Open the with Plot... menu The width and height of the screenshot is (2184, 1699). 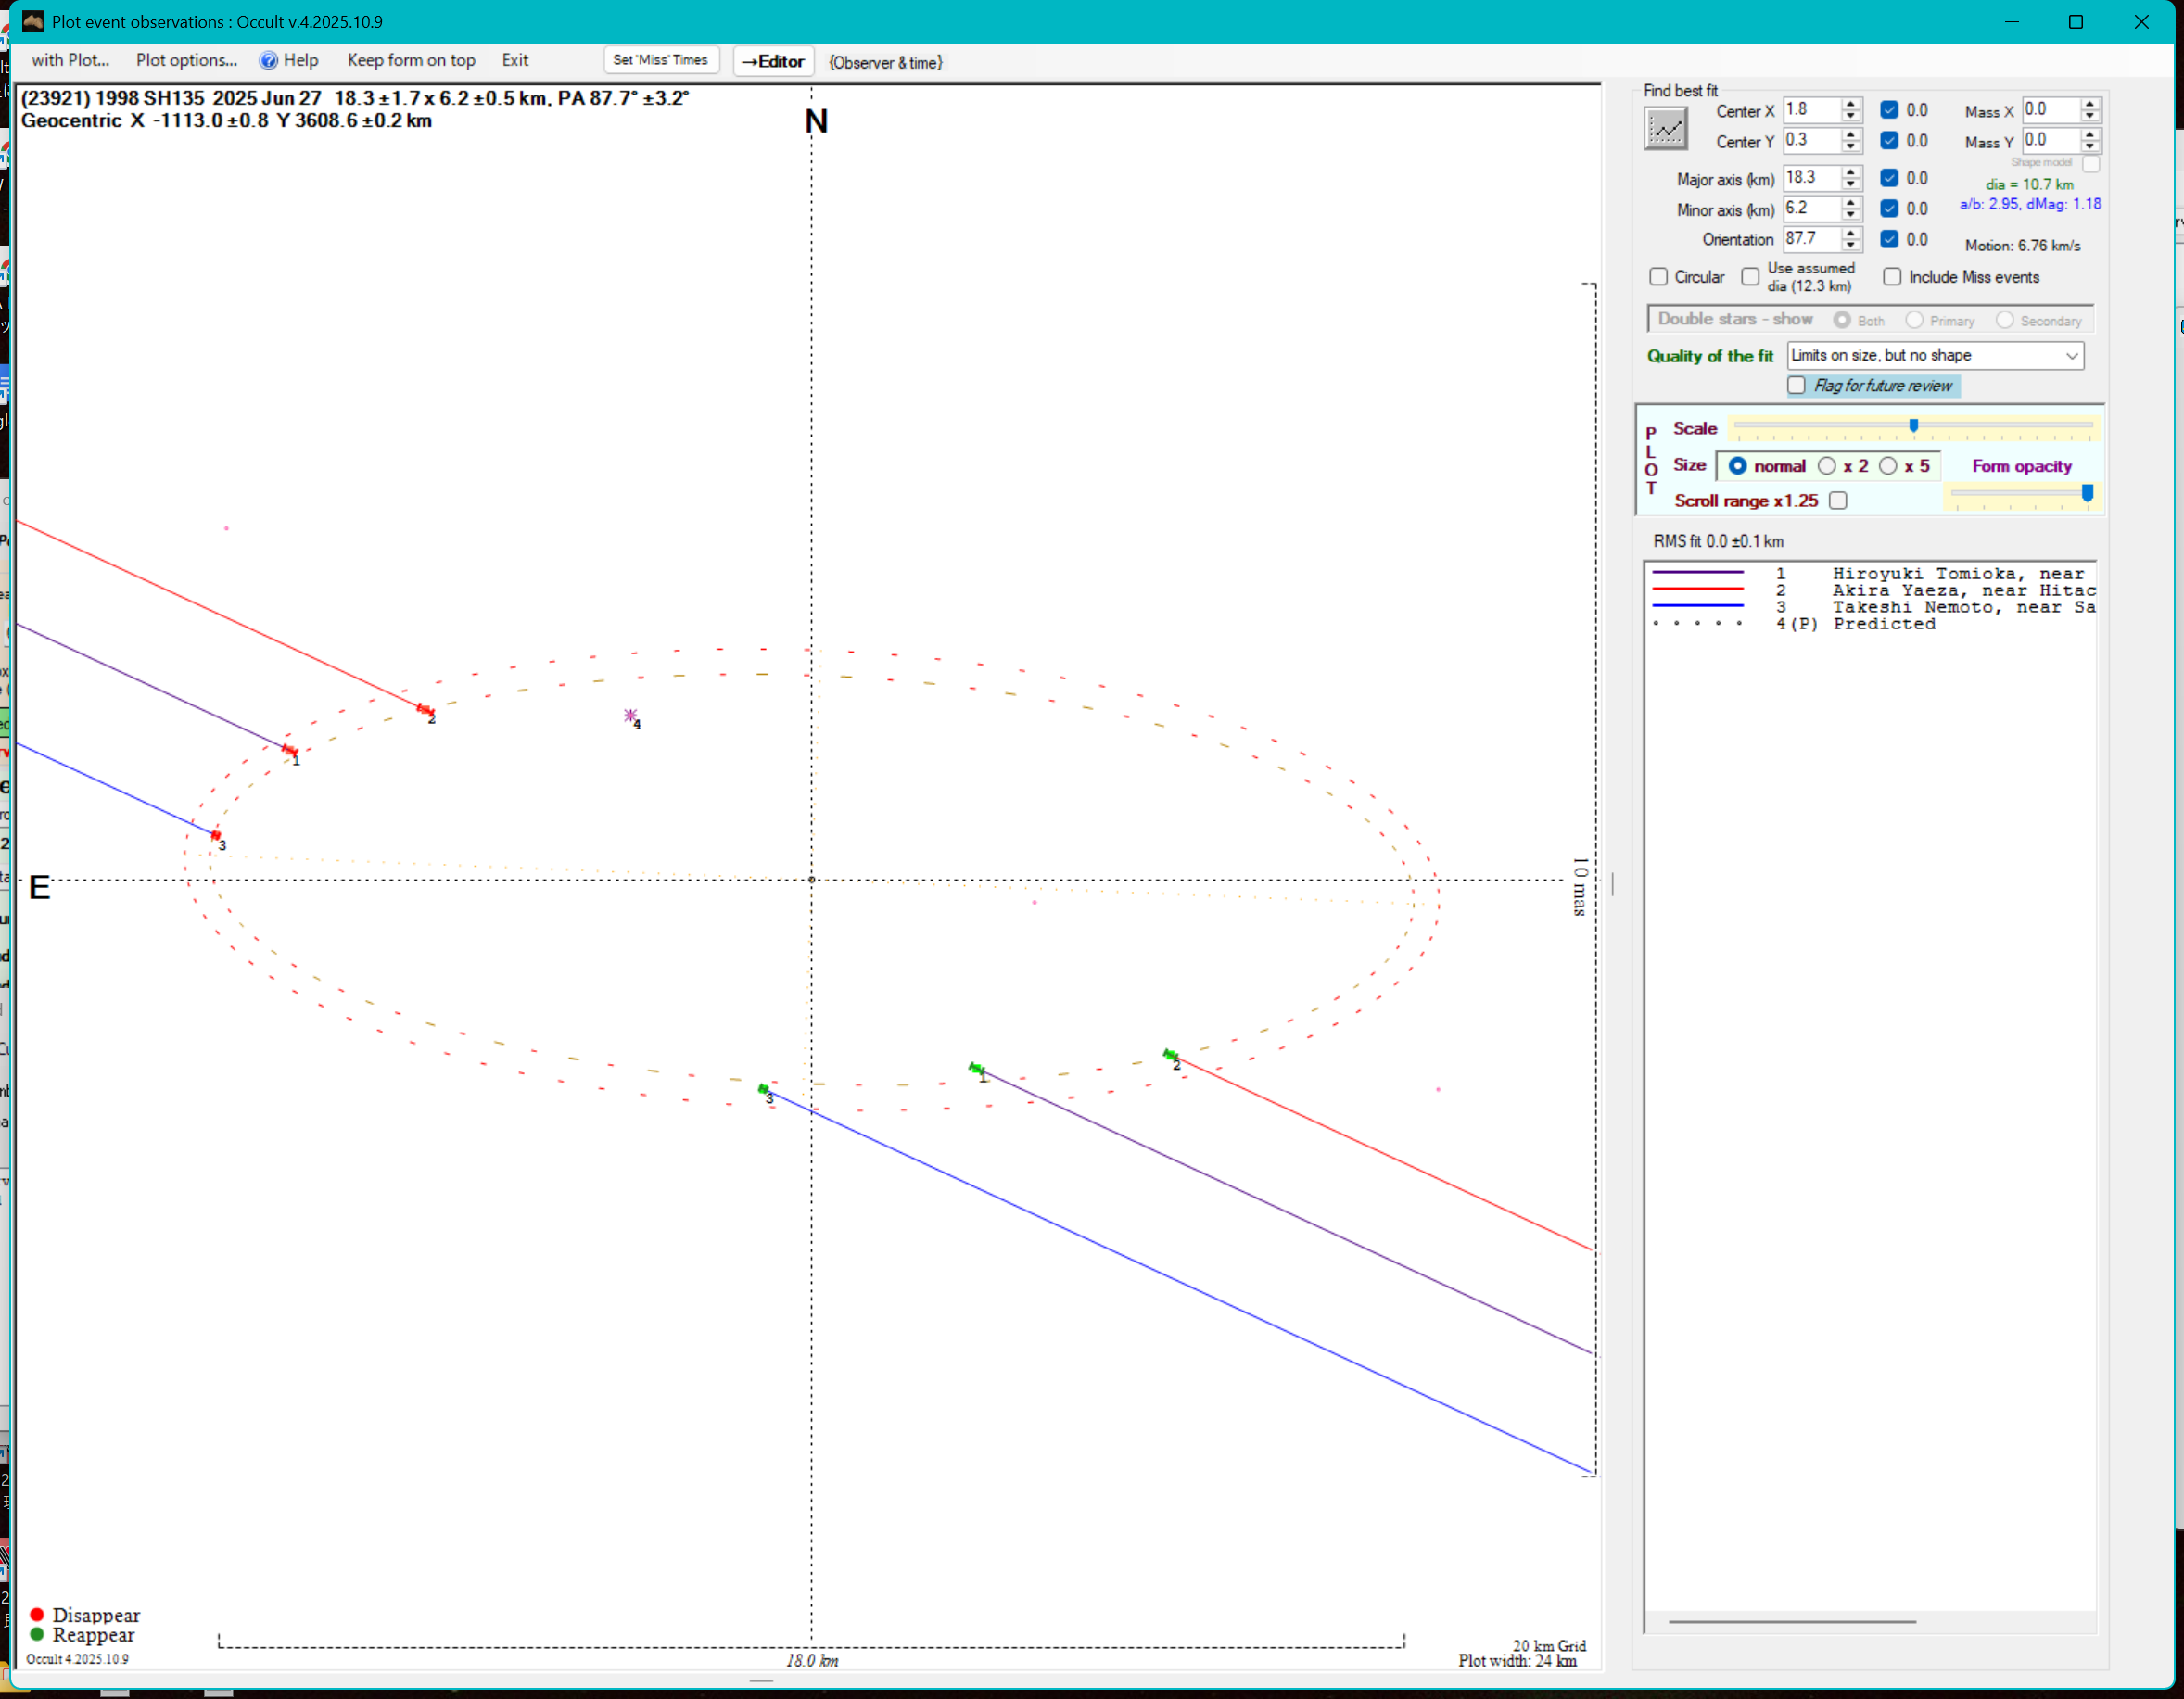(x=70, y=61)
